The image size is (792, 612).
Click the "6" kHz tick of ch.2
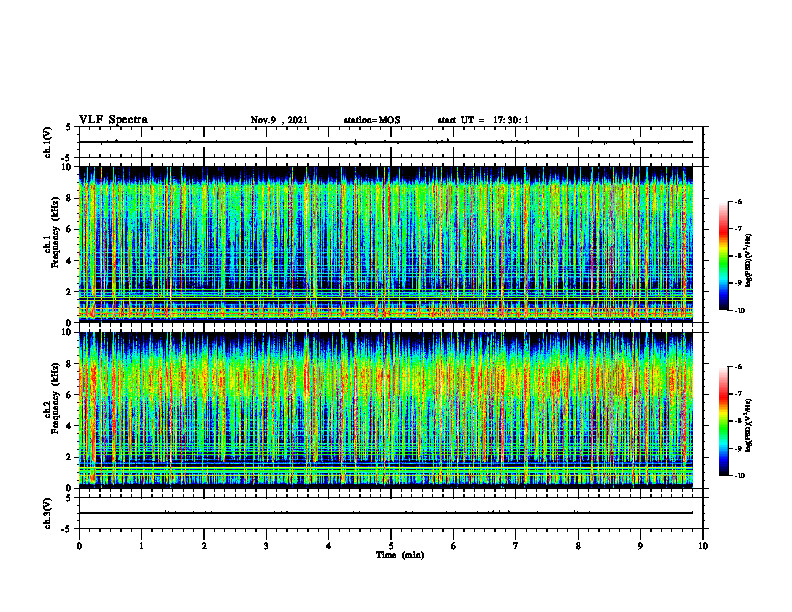70,395
